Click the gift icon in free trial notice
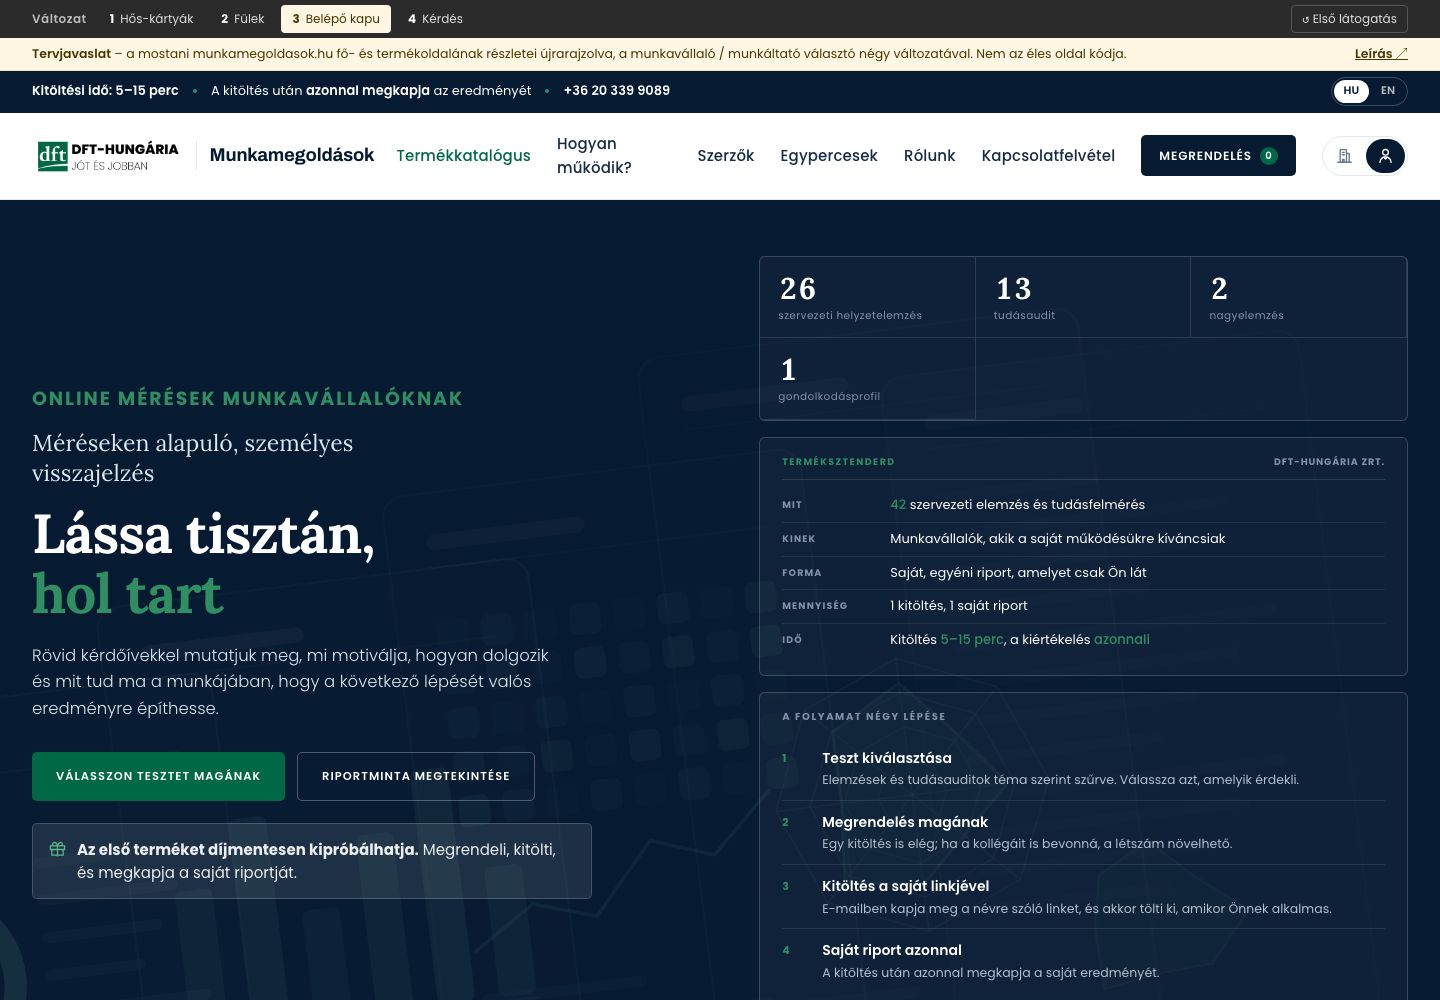Screen dimensions: 1440x1000 point(58,849)
